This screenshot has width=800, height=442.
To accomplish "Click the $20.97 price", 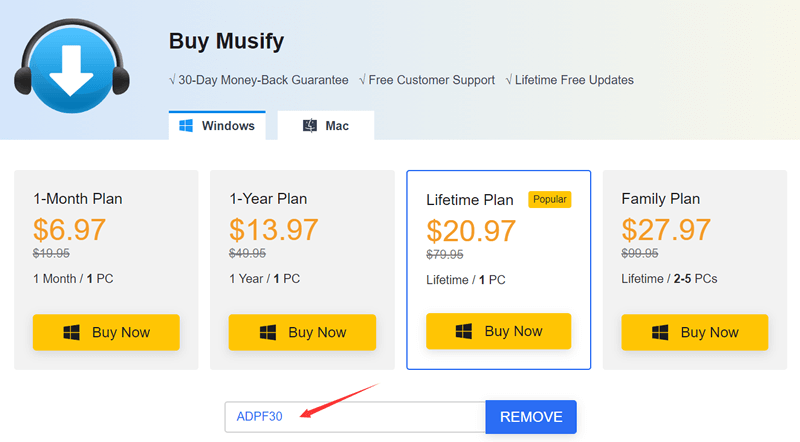I will (470, 231).
